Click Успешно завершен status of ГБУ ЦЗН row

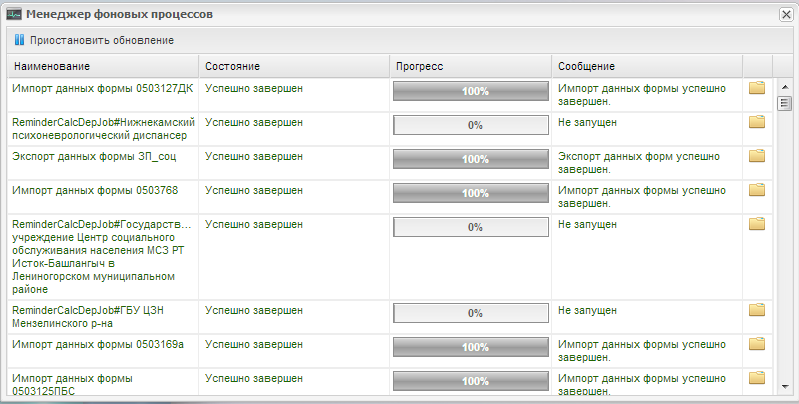click(x=254, y=310)
